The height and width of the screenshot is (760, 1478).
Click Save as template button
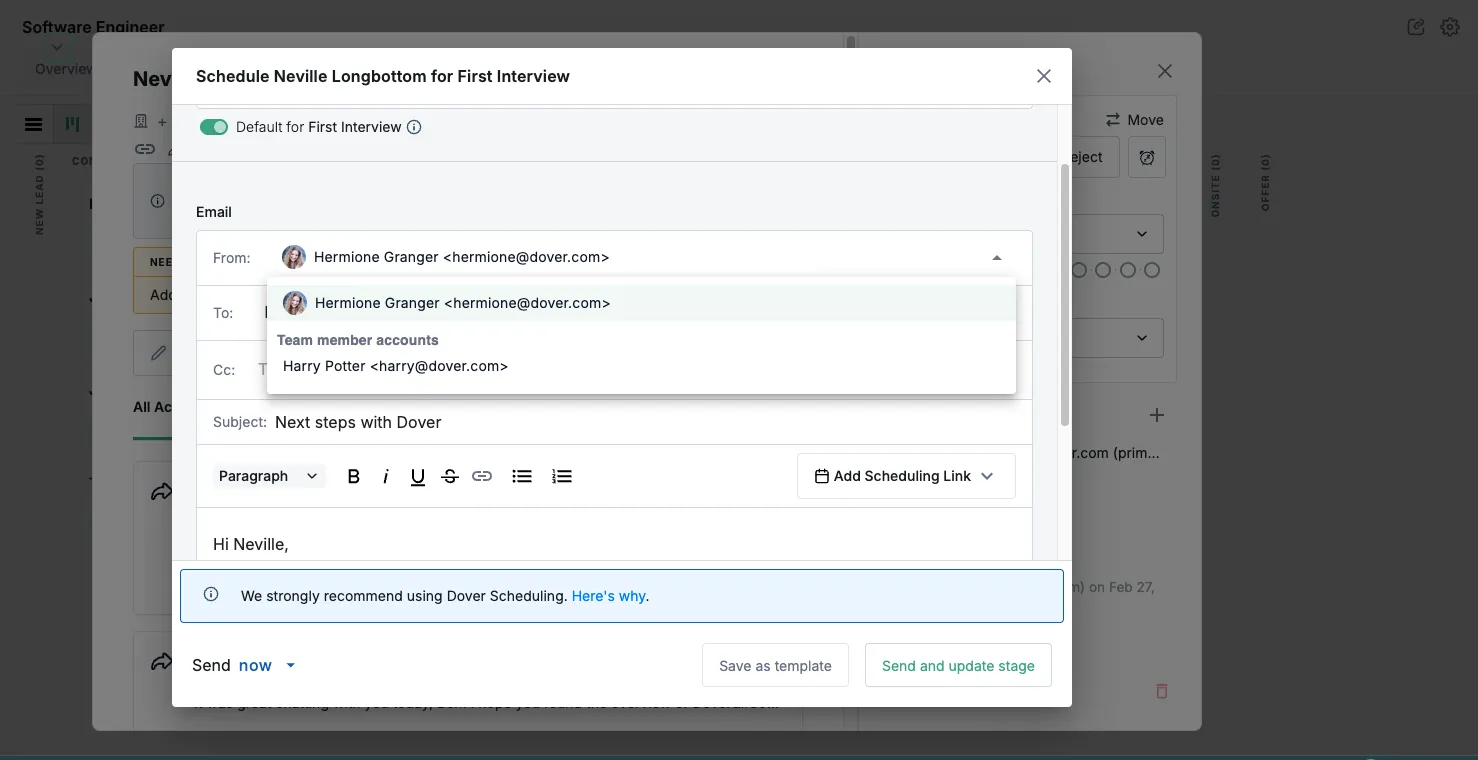[x=775, y=665]
